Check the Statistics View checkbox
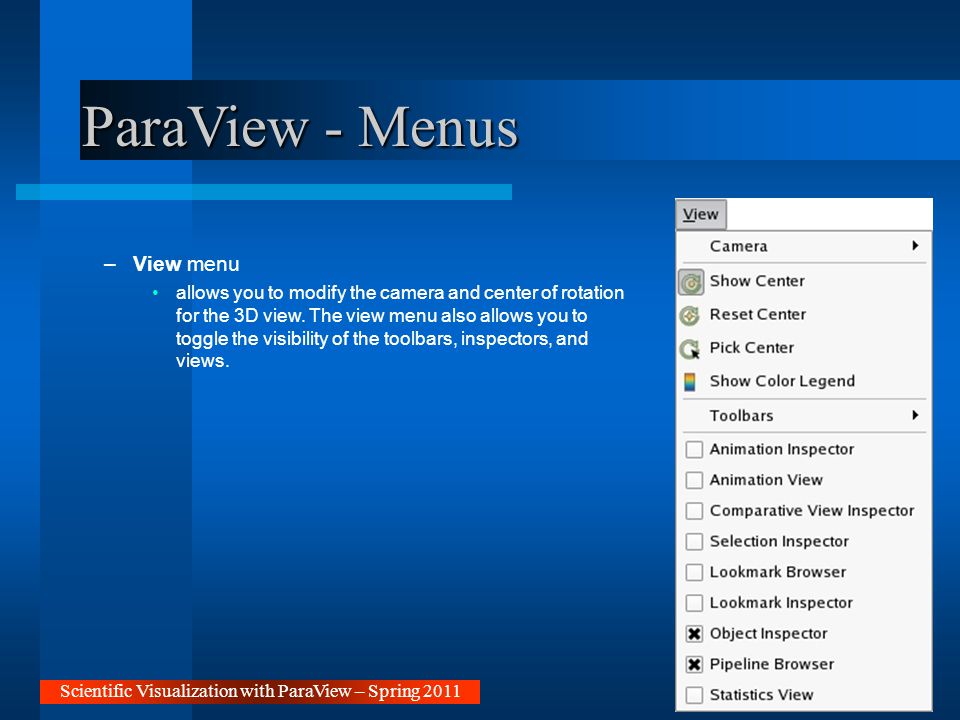 (x=694, y=695)
